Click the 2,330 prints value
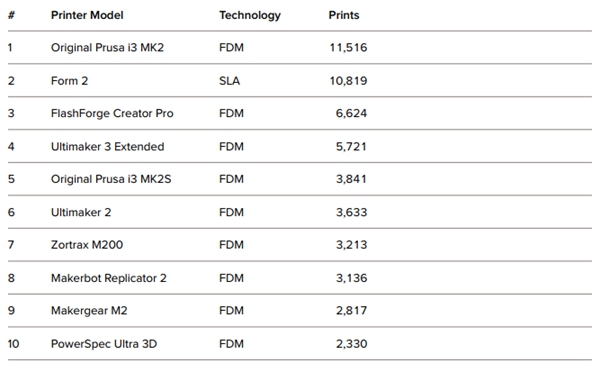The image size is (600, 372). click(x=351, y=344)
